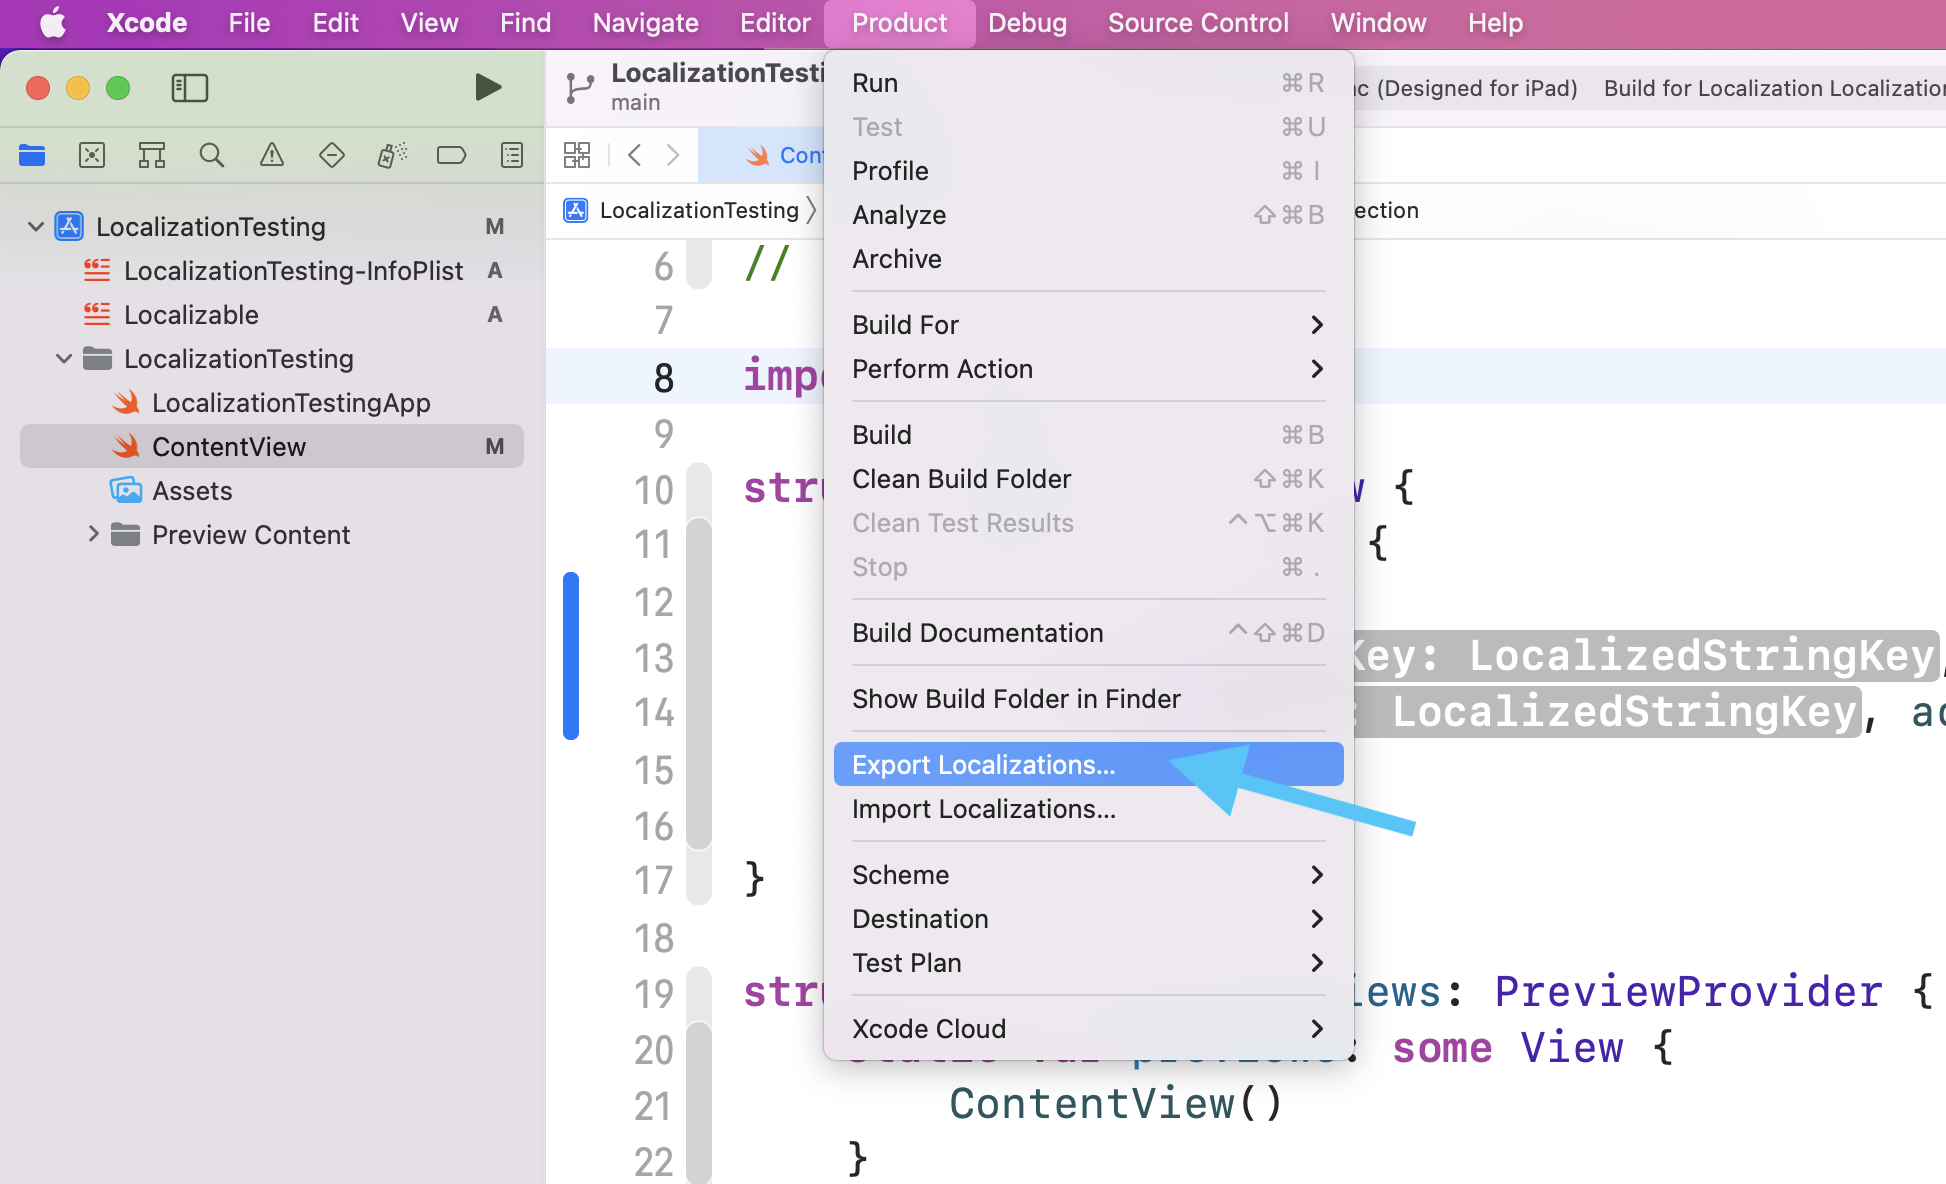Click the LocalizationTesting project icon in breadcrumb
Screen dimensions: 1946x1184
pyautogui.click(x=576, y=210)
